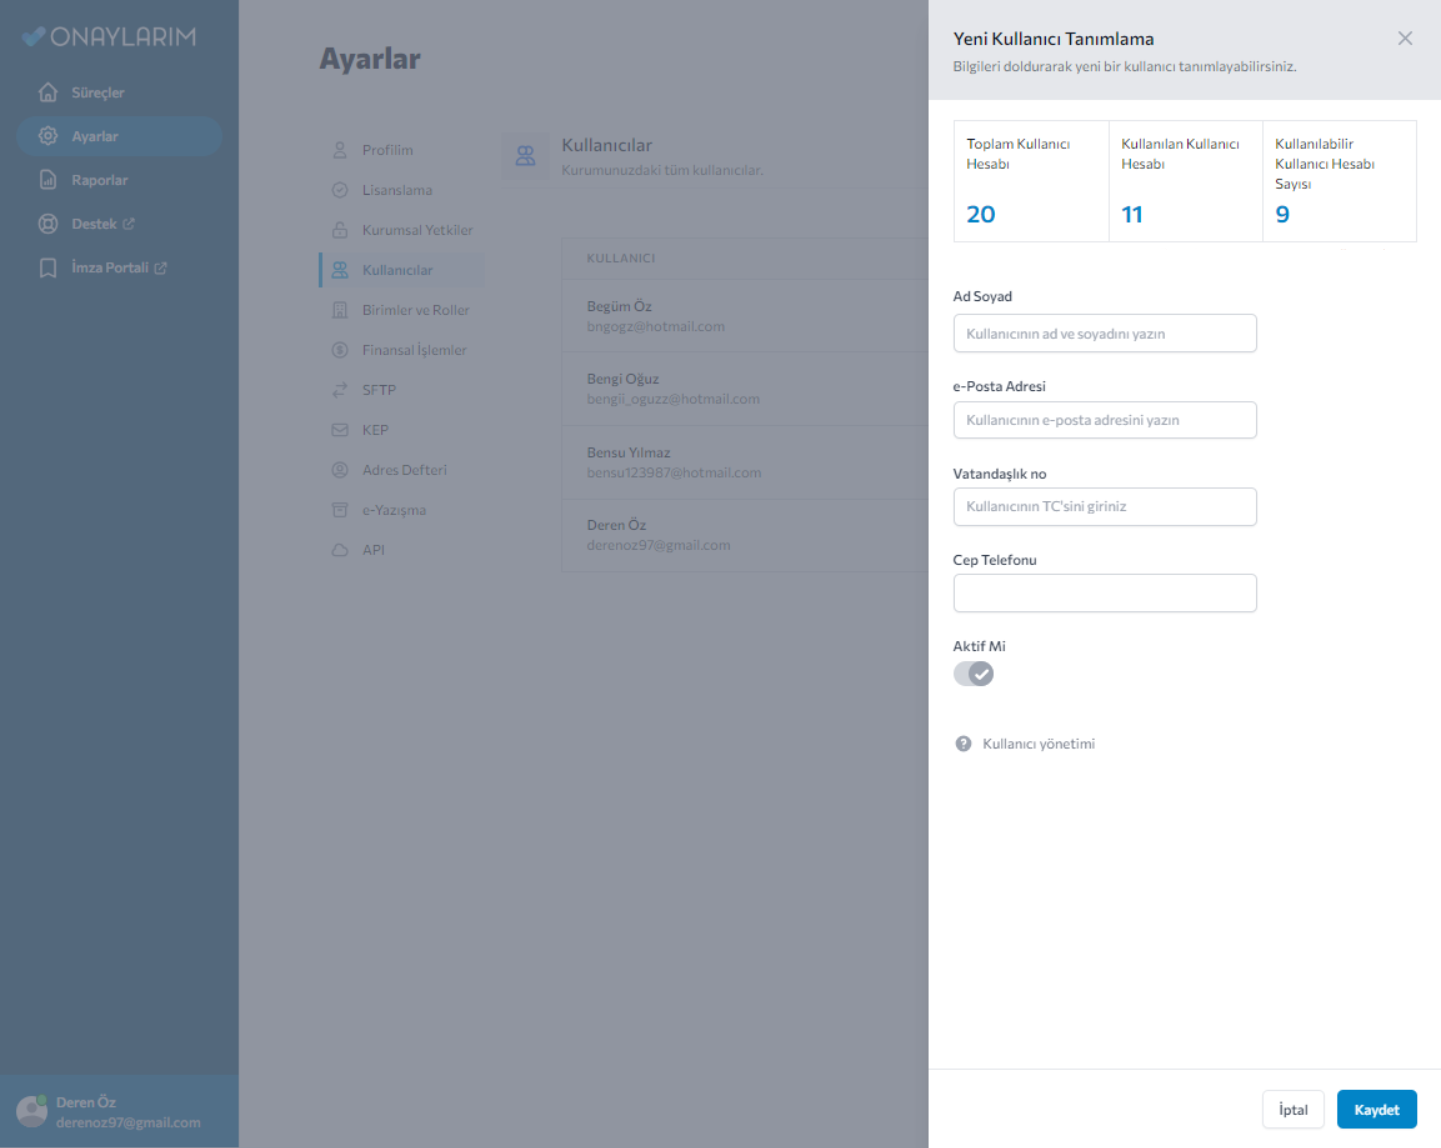Focus the e-Posta Adresi field
Image resolution: width=1441 pixels, height=1148 pixels.
click(x=1104, y=420)
